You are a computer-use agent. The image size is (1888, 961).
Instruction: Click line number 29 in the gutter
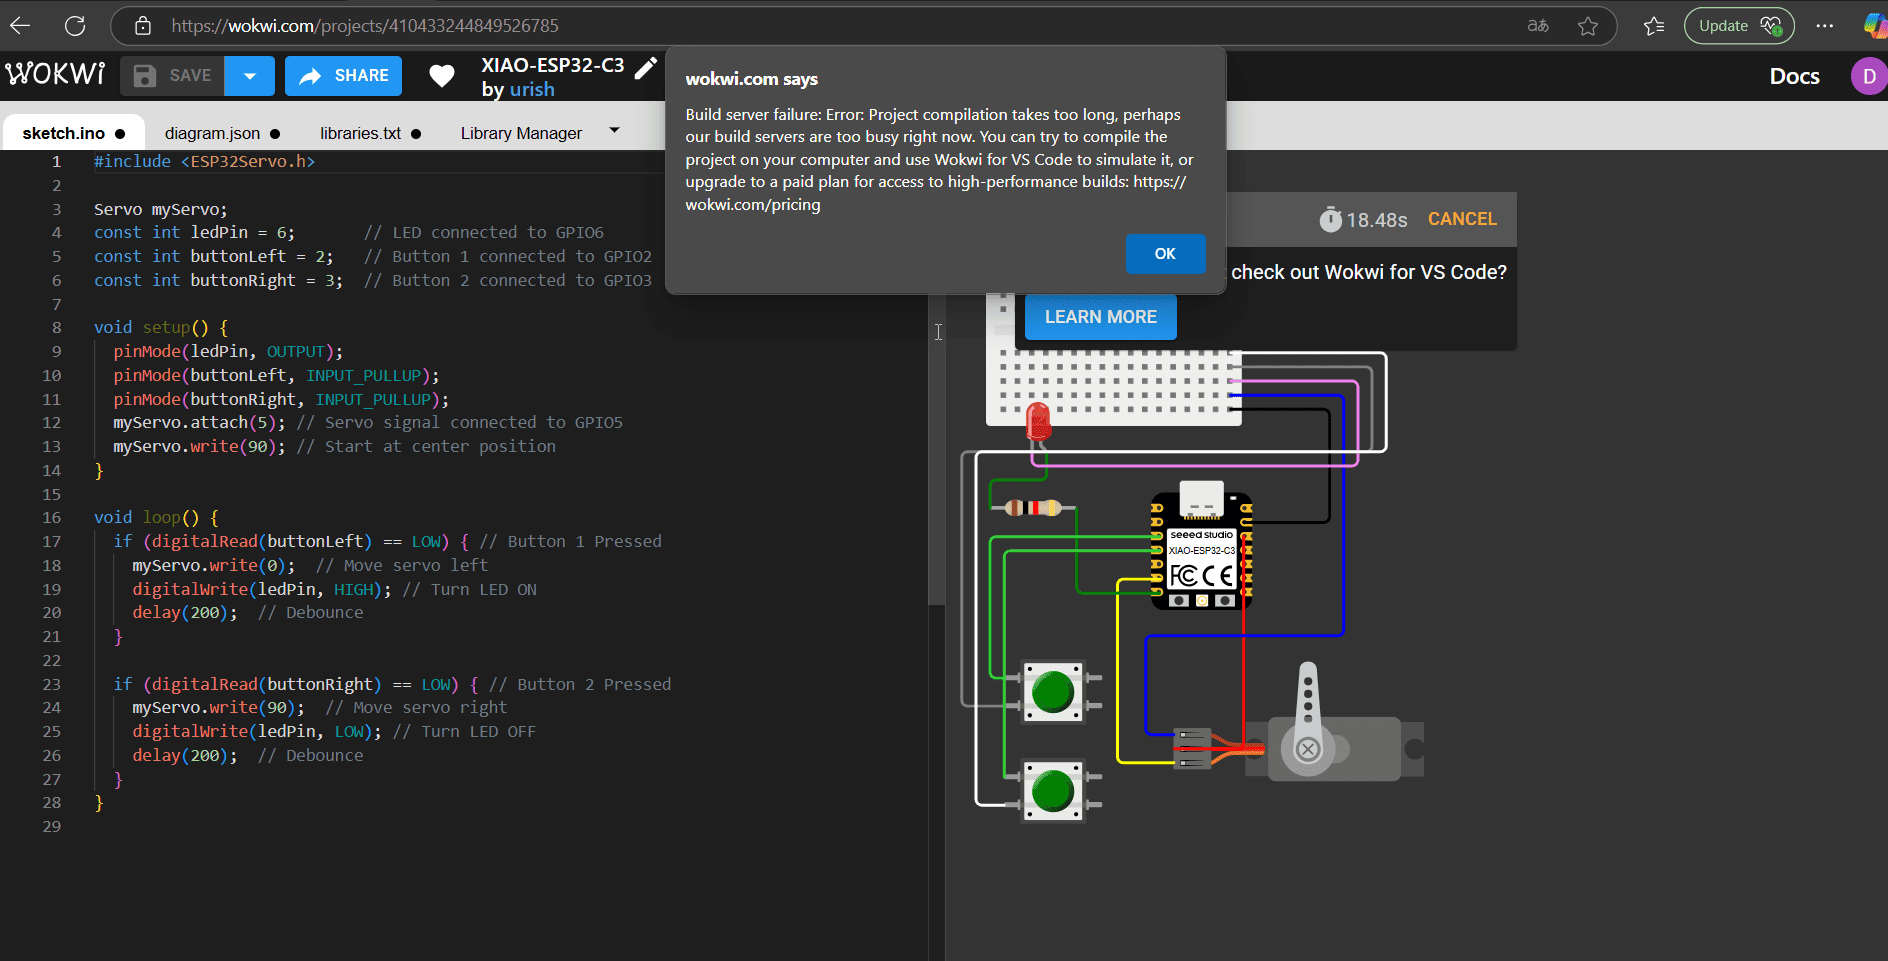51,826
